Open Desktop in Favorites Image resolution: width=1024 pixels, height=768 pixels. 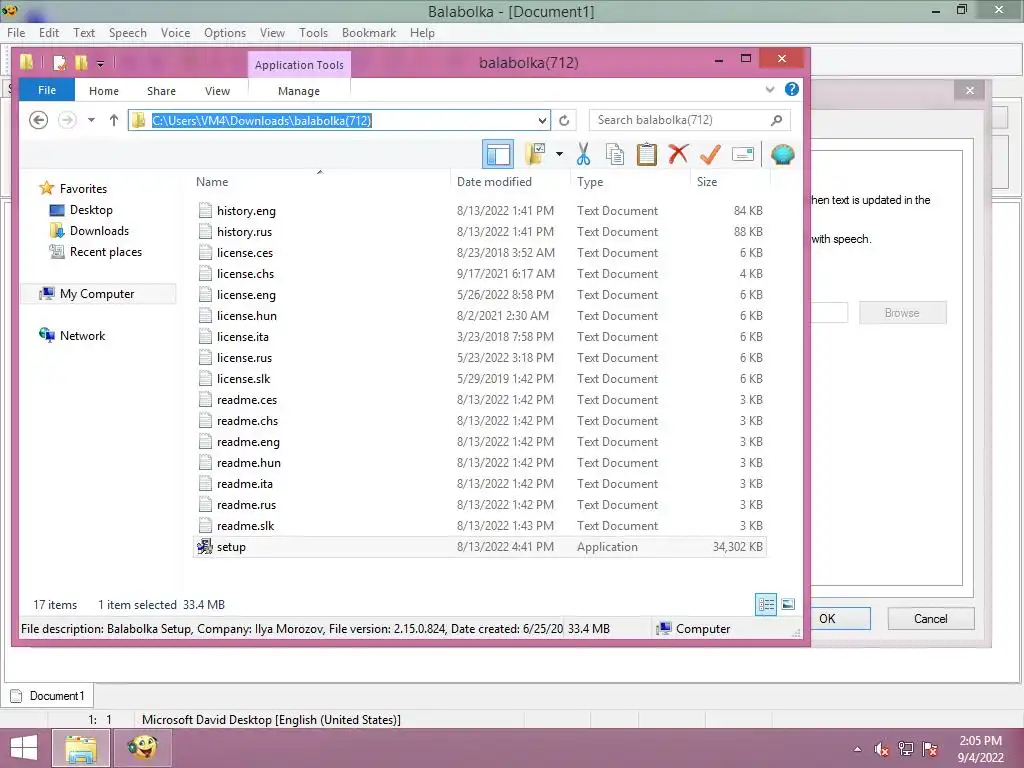click(91, 210)
